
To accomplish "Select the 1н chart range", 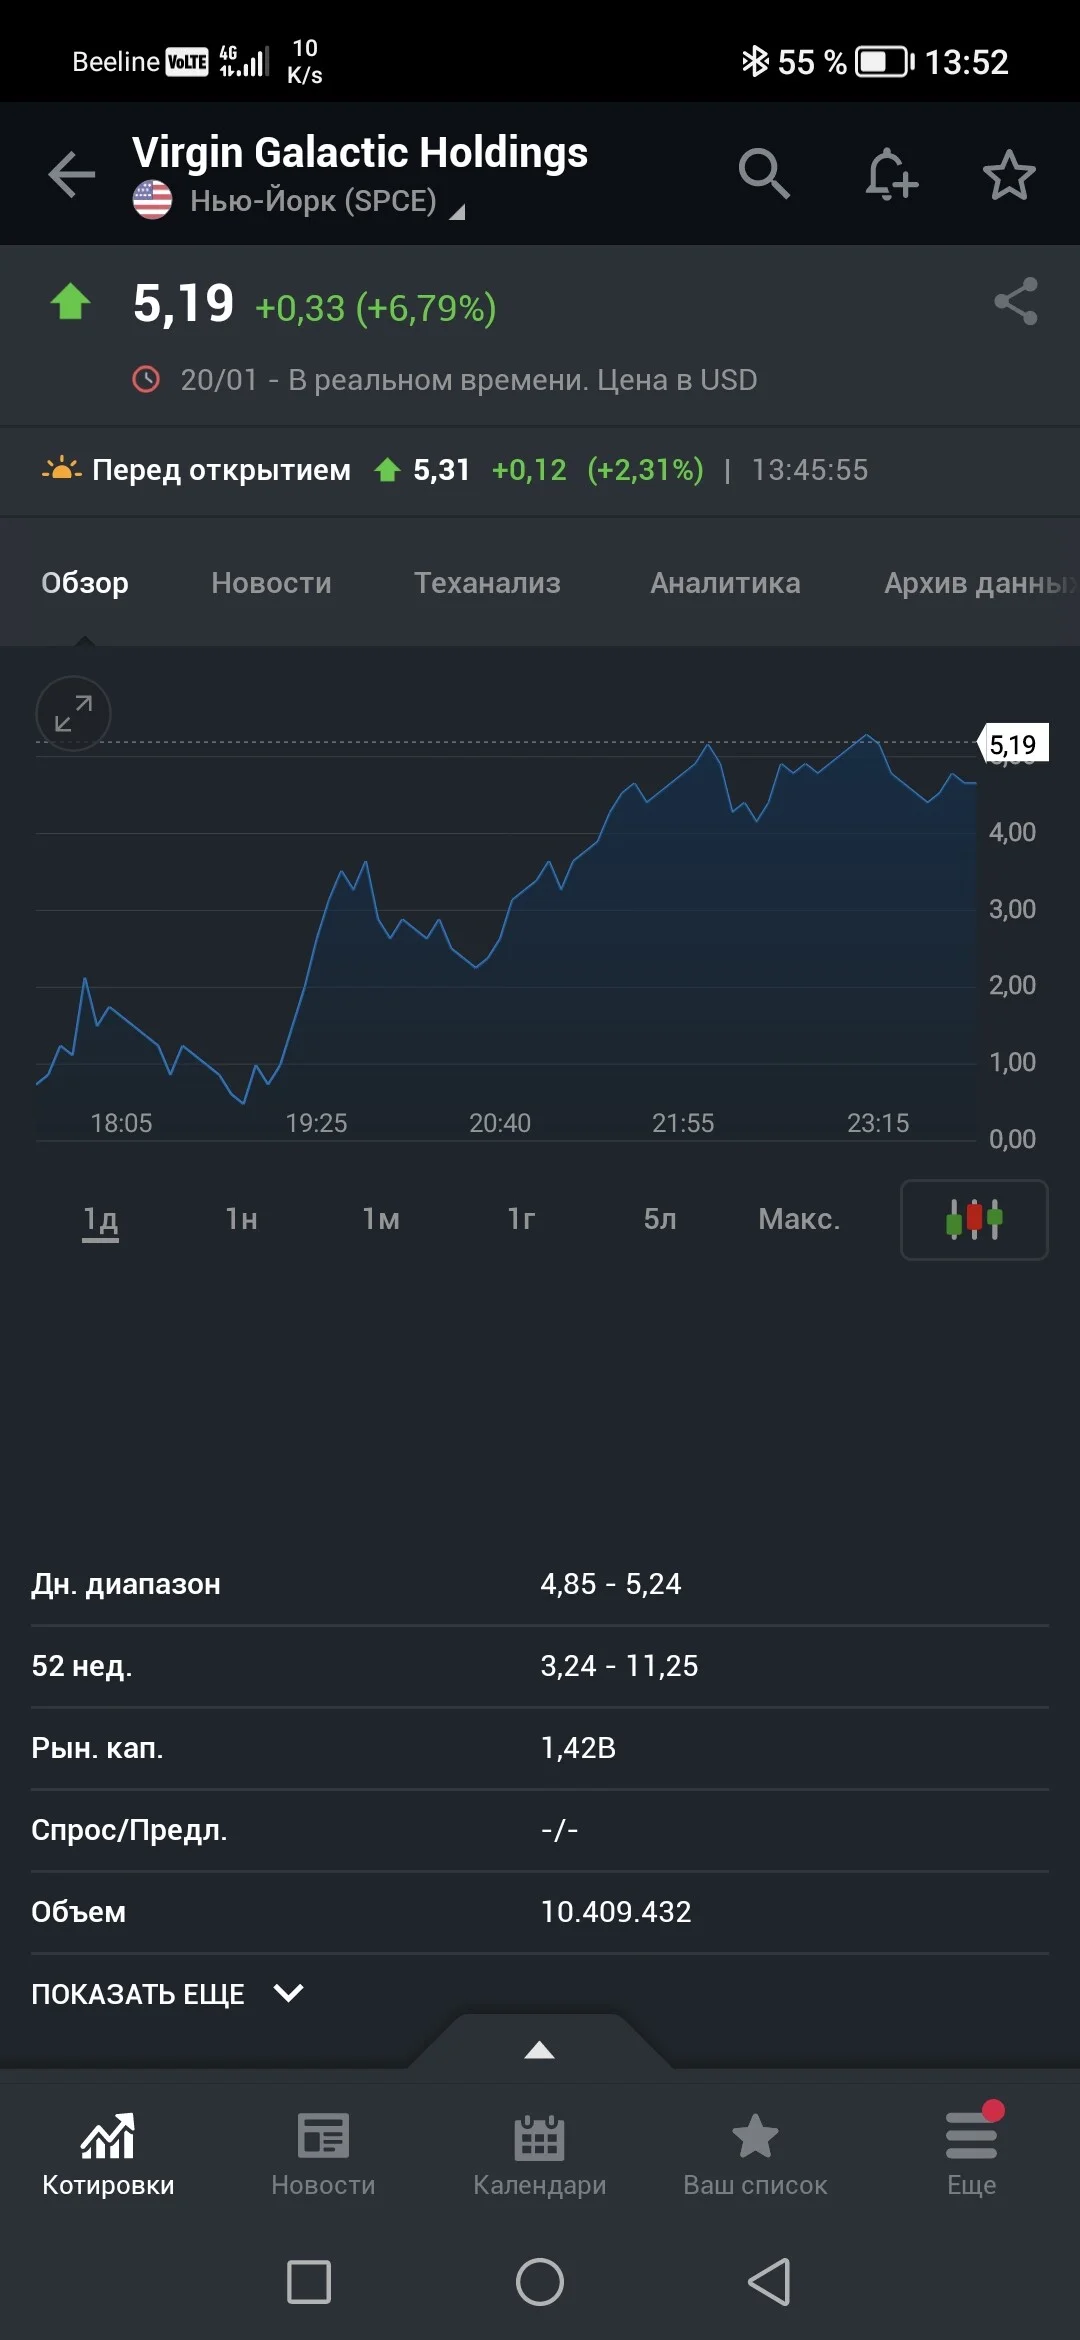I will tap(241, 1219).
